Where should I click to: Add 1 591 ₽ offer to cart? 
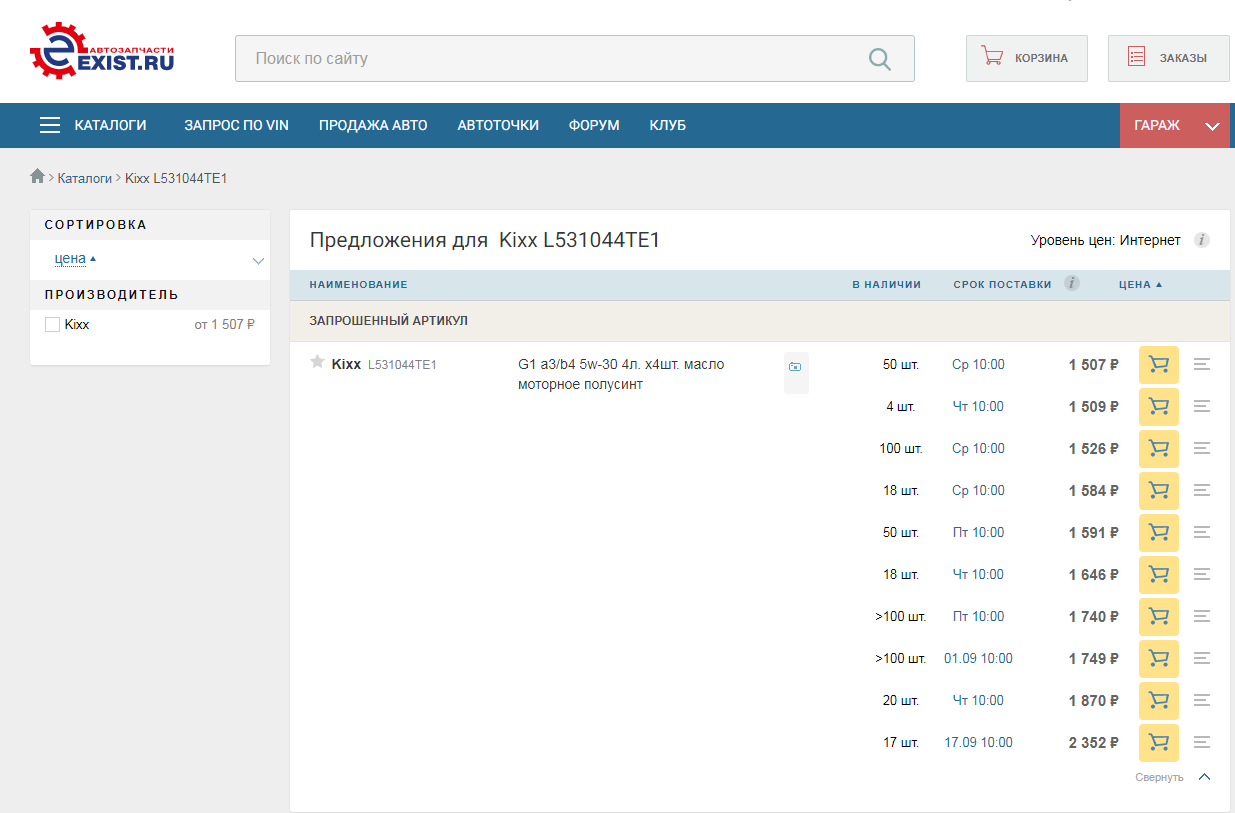[x=1159, y=533]
